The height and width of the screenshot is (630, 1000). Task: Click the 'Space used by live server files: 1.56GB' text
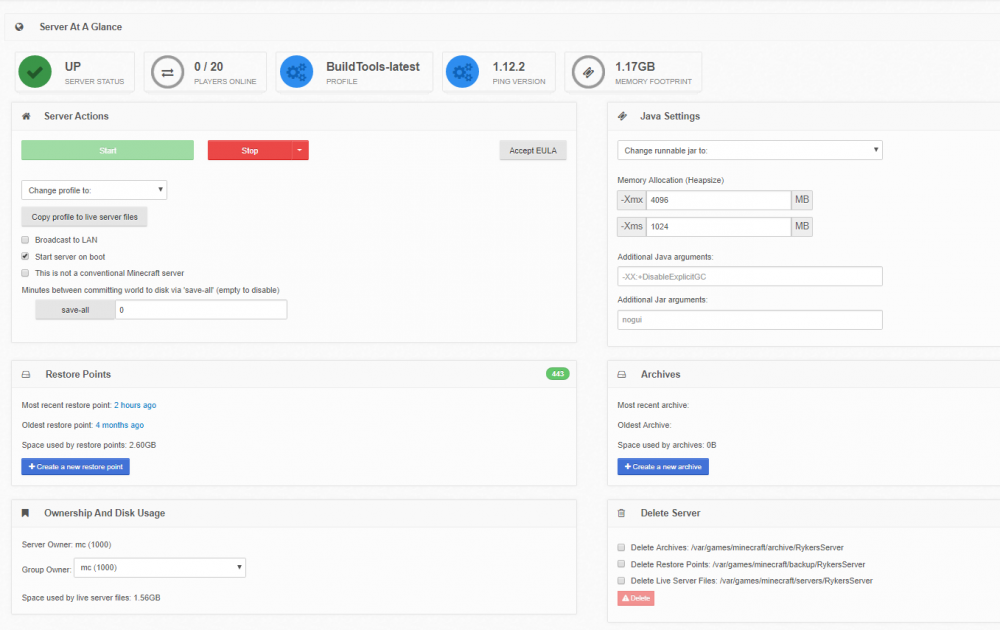pos(91,597)
